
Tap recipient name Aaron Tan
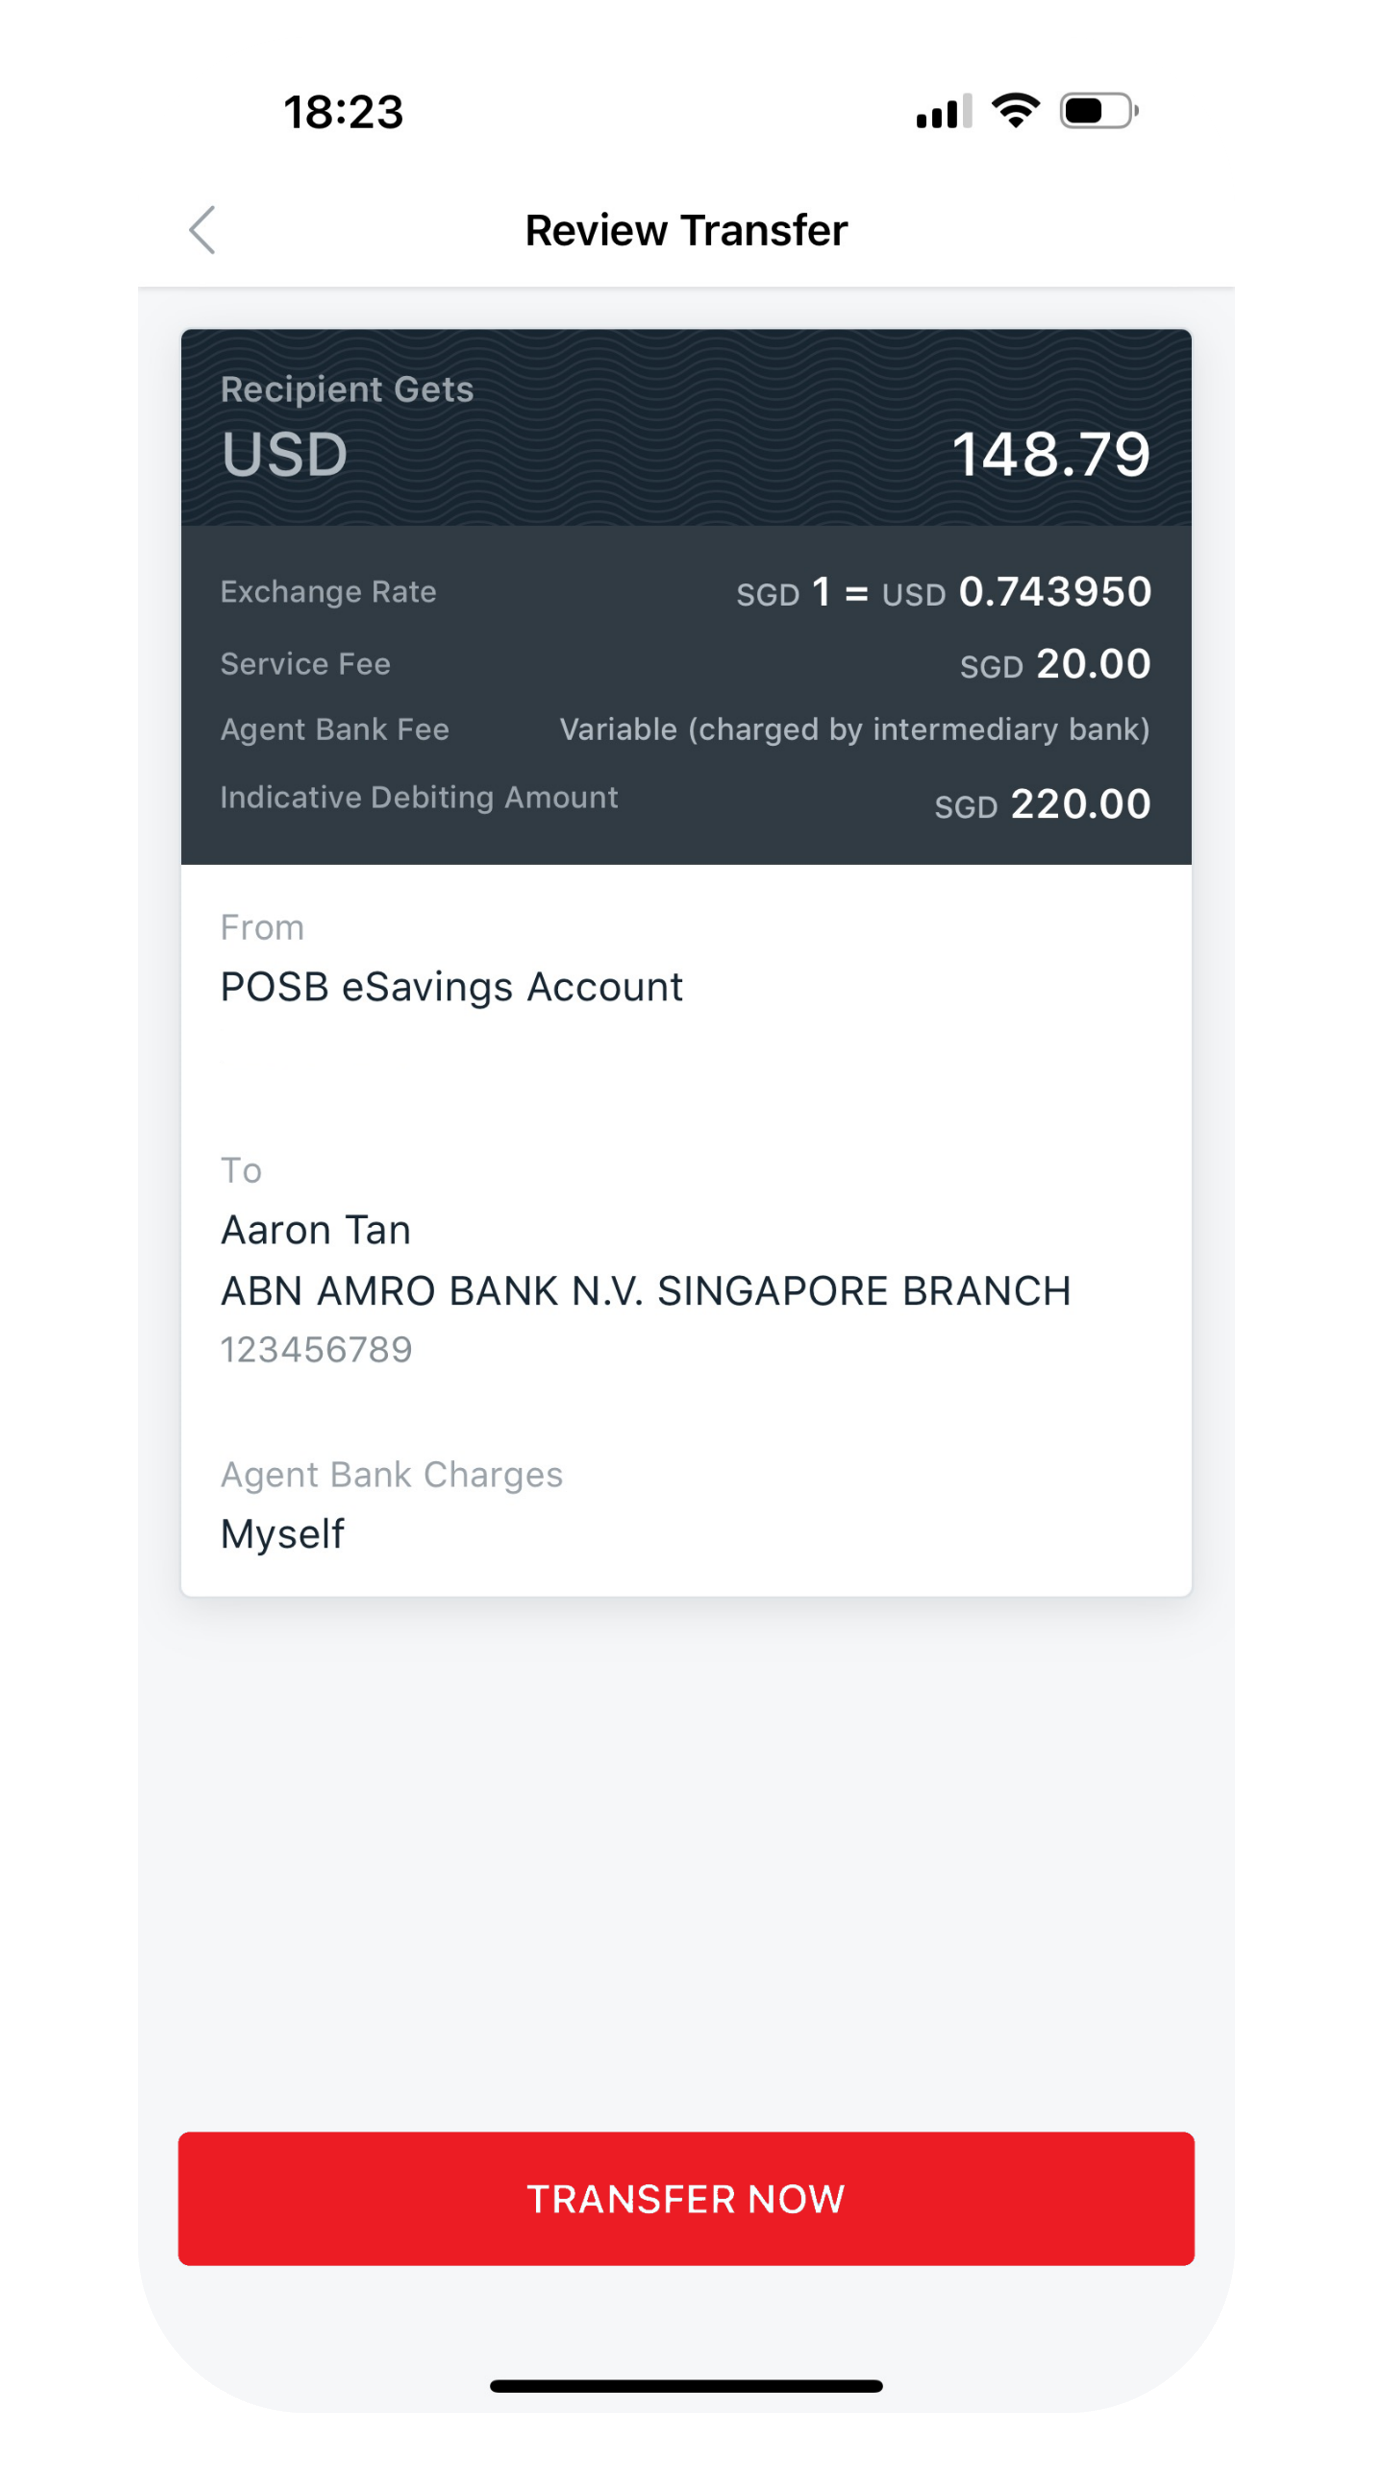[316, 1230]
